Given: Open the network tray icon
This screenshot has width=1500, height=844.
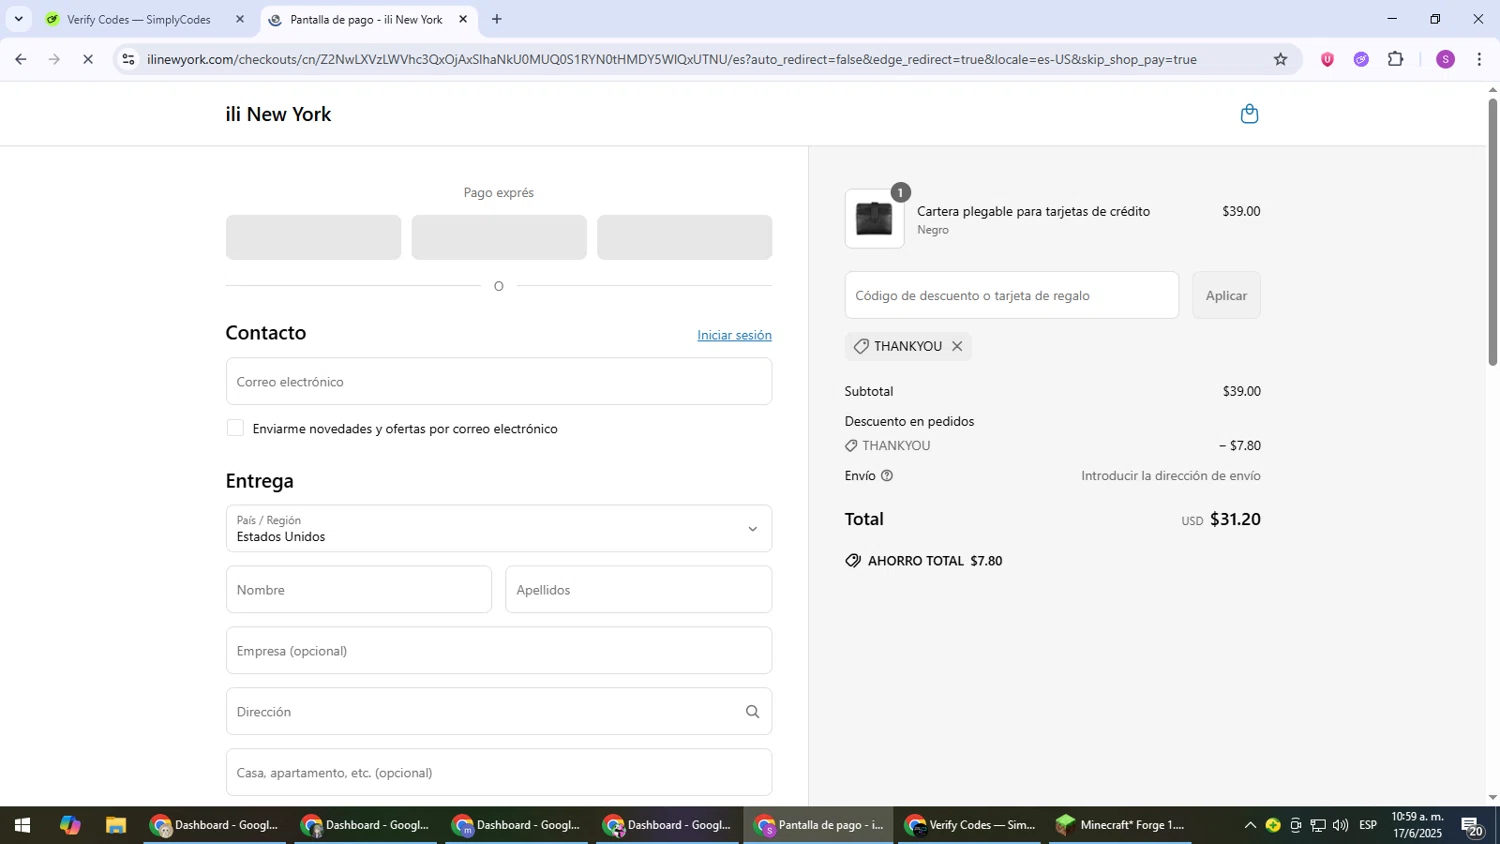Looking at the screenshot, I should point(1318,826).
